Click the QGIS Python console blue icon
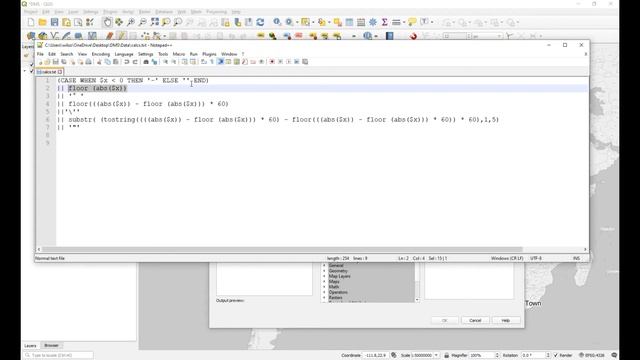Screen dimensions: 640x360 point(389,36)
